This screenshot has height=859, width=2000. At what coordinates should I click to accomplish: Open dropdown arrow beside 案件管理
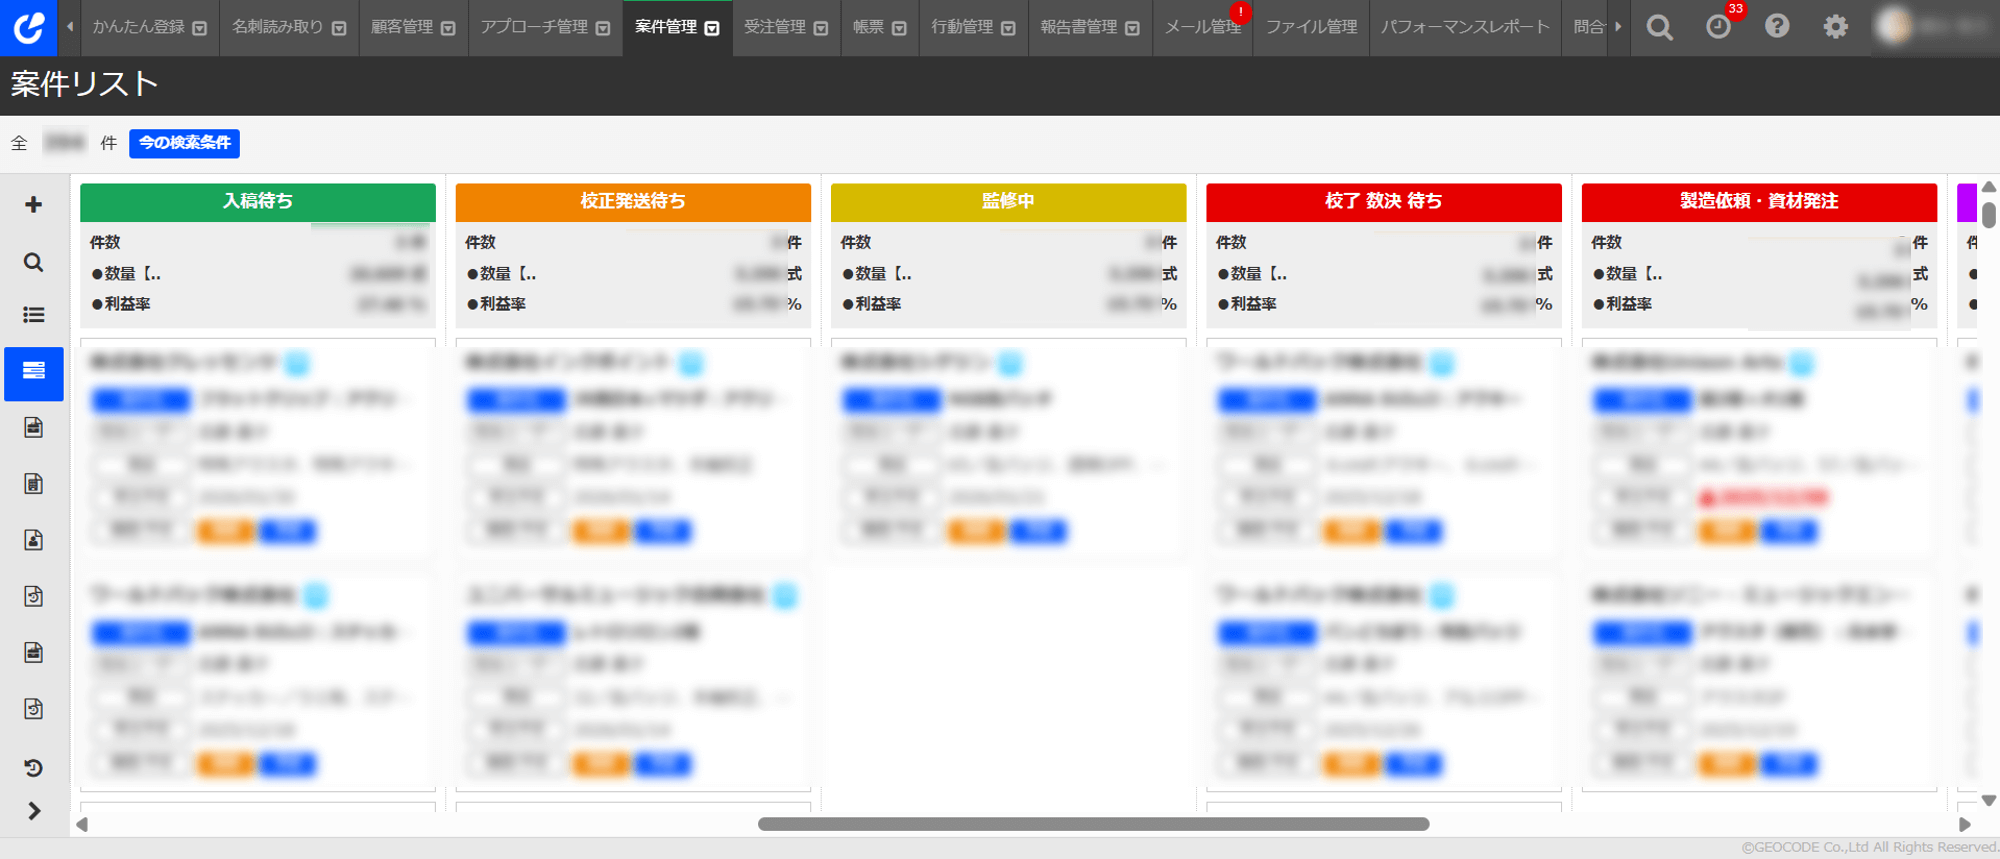(712, 28)
